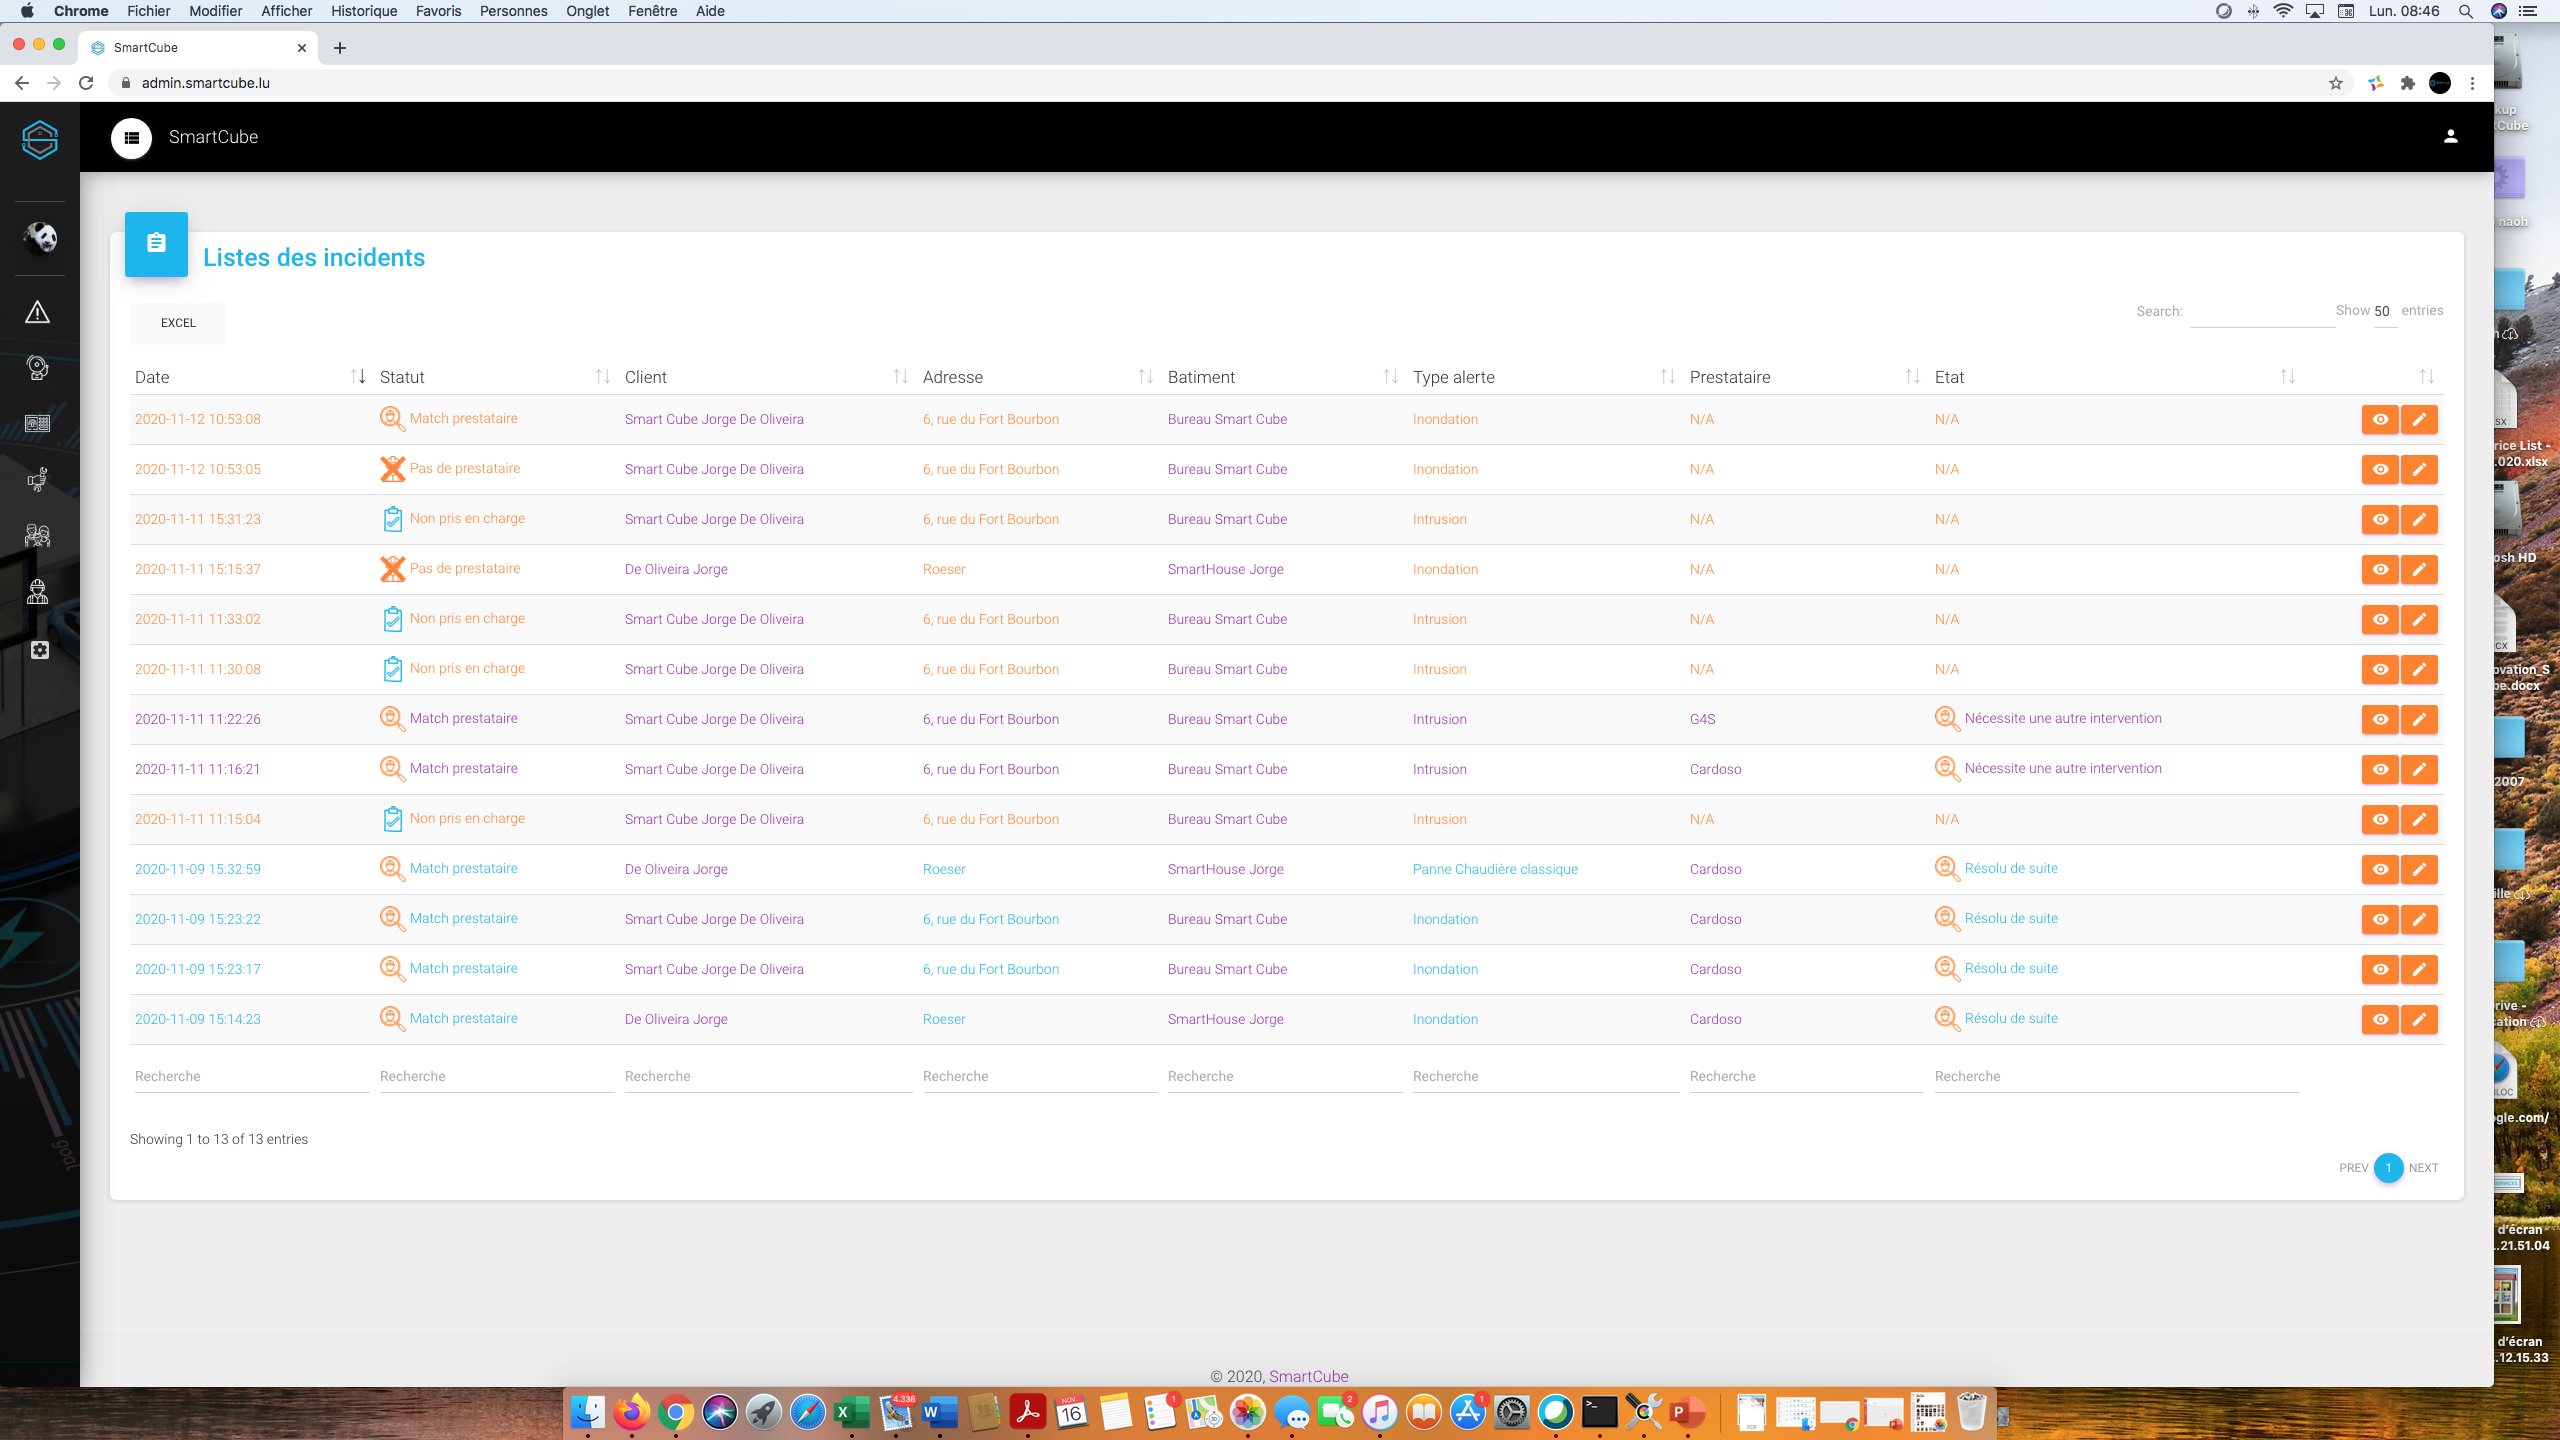Open the alerts warning triangle in sidebar
The image size is (2560, 1440).
point(38,312)
